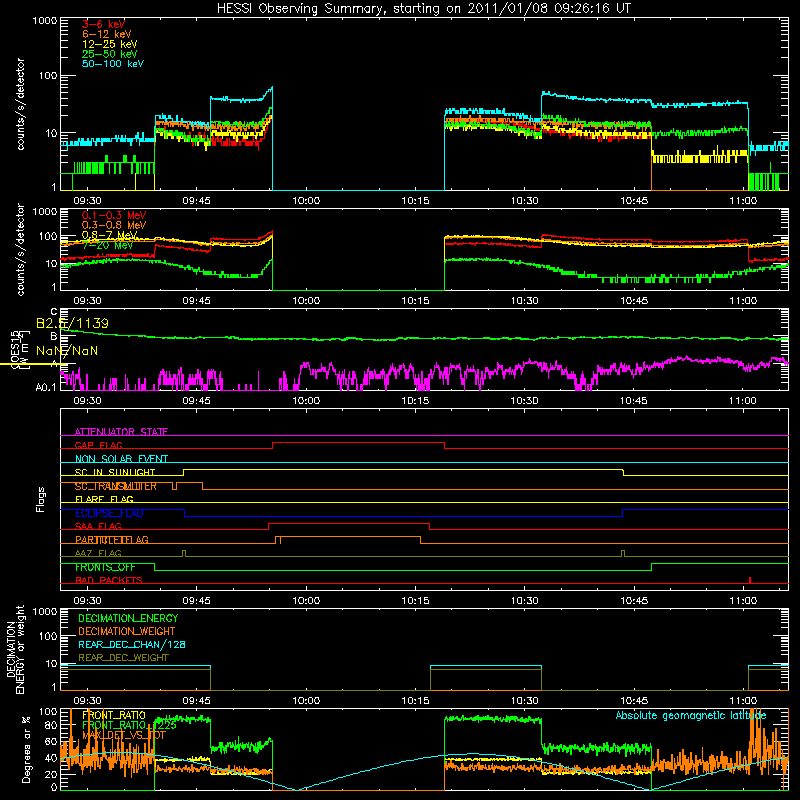
Task: Select the PARTICLE_FLAG label
Action: tap(112, 539)
